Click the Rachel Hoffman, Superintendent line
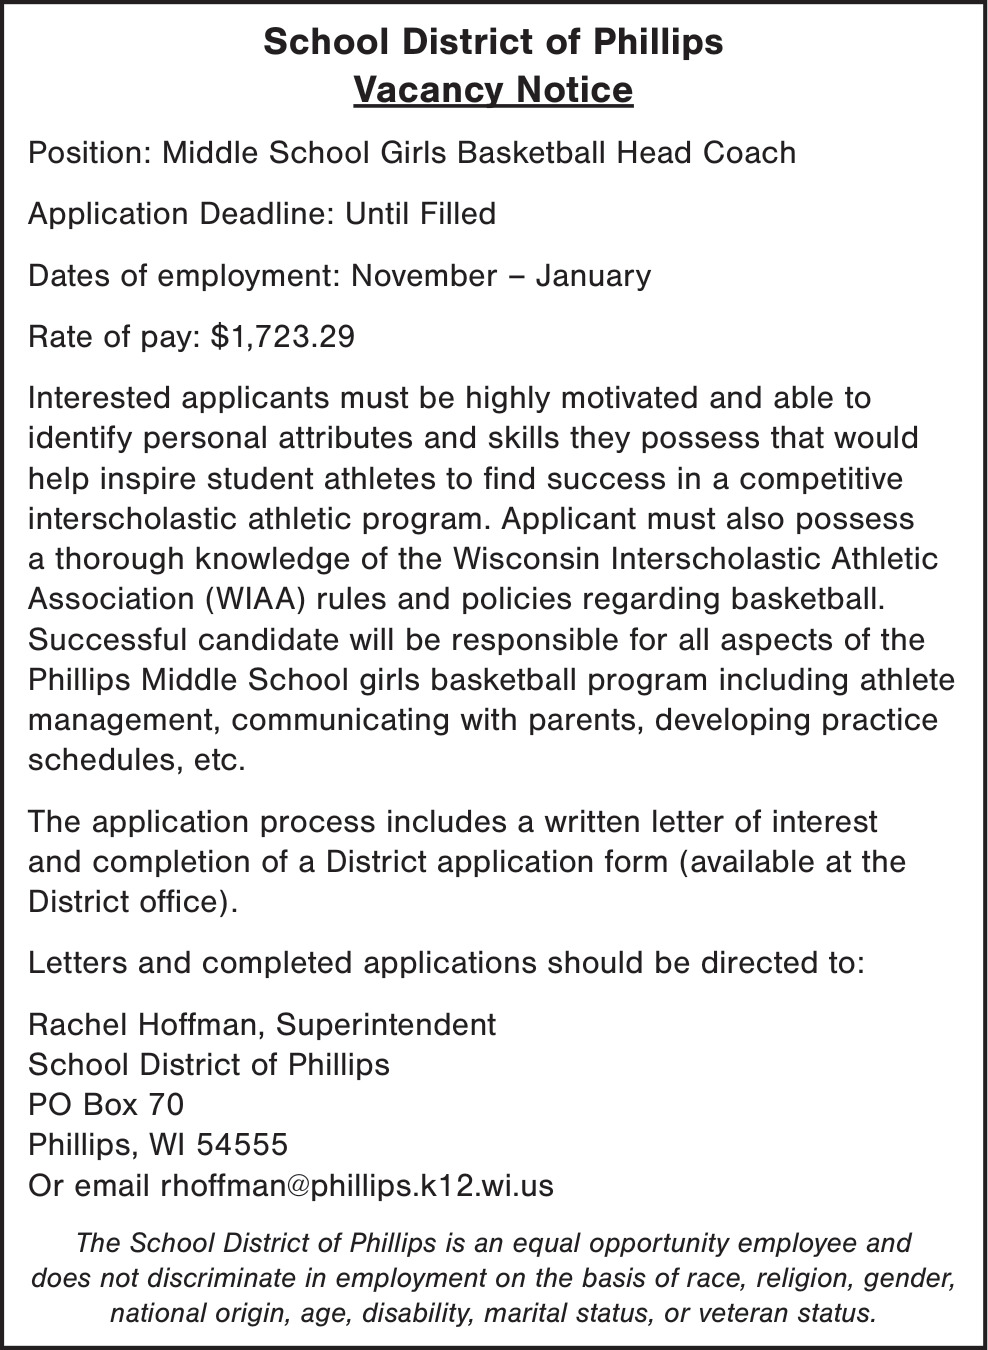Image resolution: width=988 pixels, height=1350 pixels. pyautogui.click(x=262, y=1024)
